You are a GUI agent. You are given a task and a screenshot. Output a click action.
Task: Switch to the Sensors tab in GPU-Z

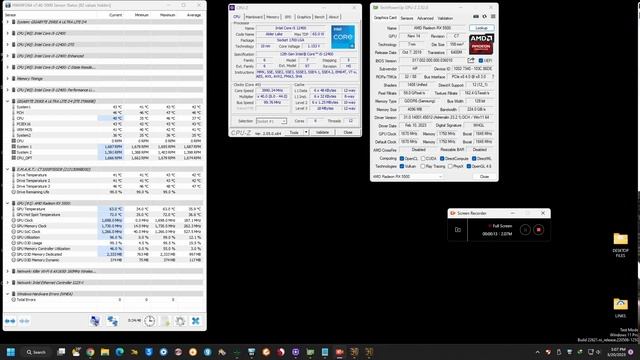coord(407,18)
